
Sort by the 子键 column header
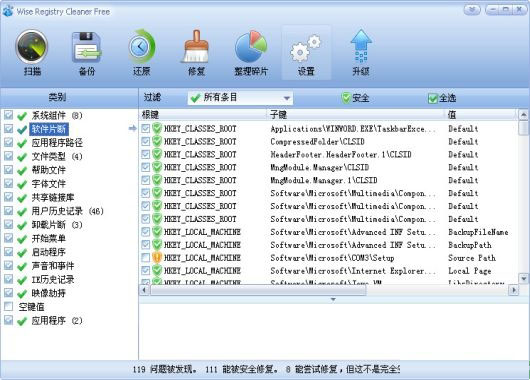coord(355,115)
